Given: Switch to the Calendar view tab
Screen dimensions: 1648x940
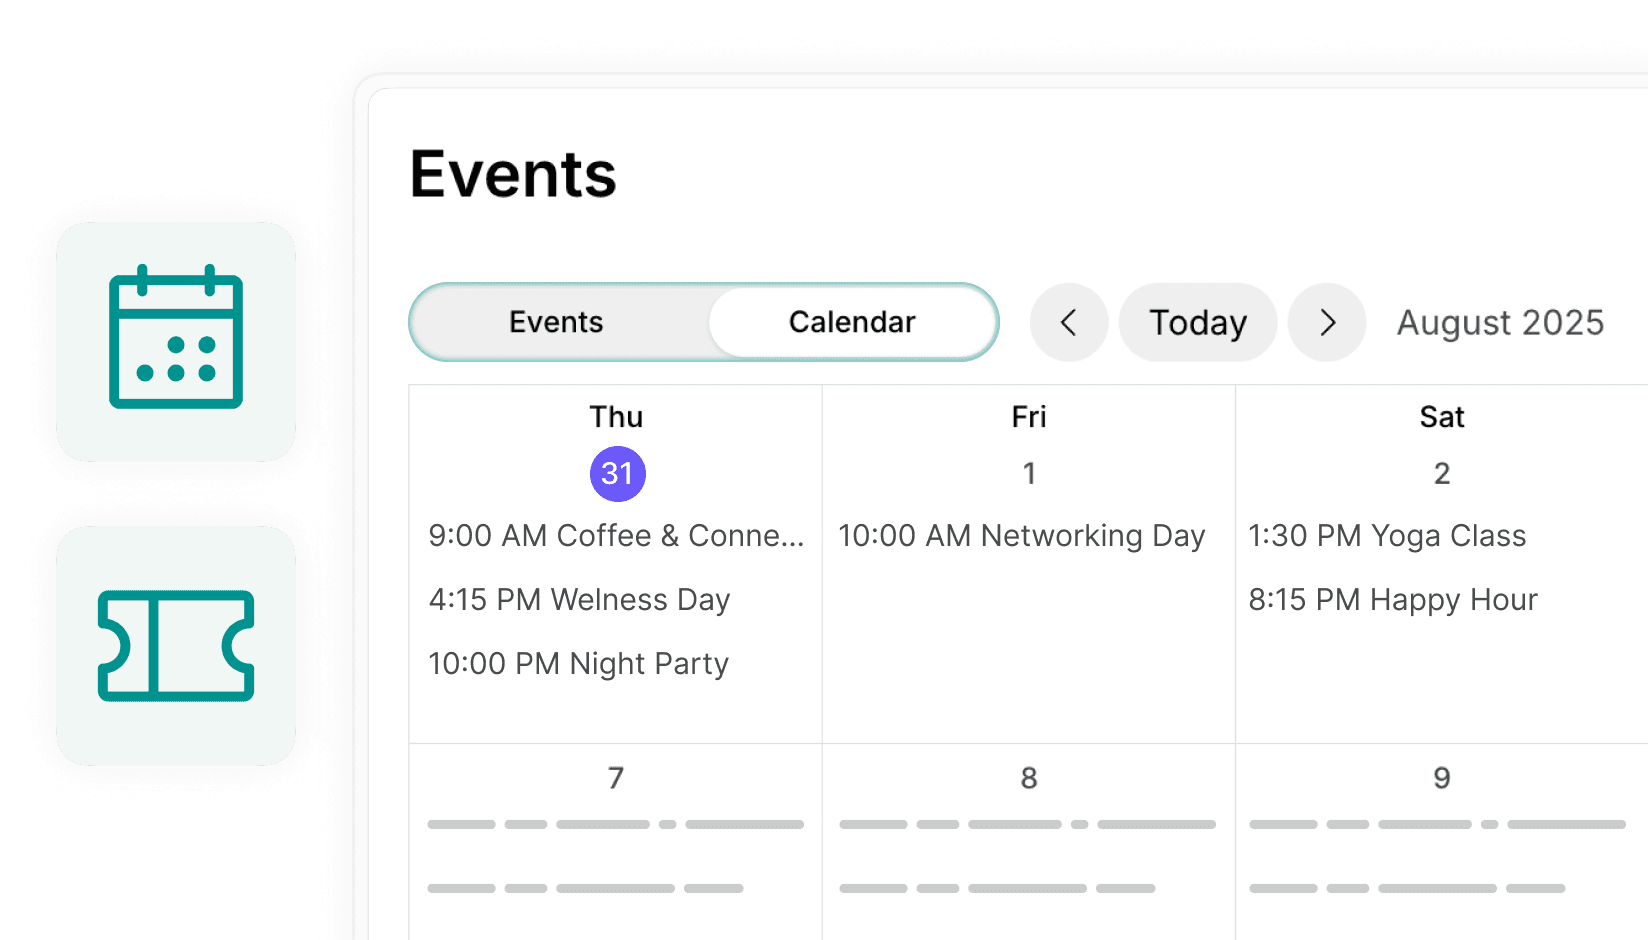Looking at the screenshot, I should pos(852,322).
